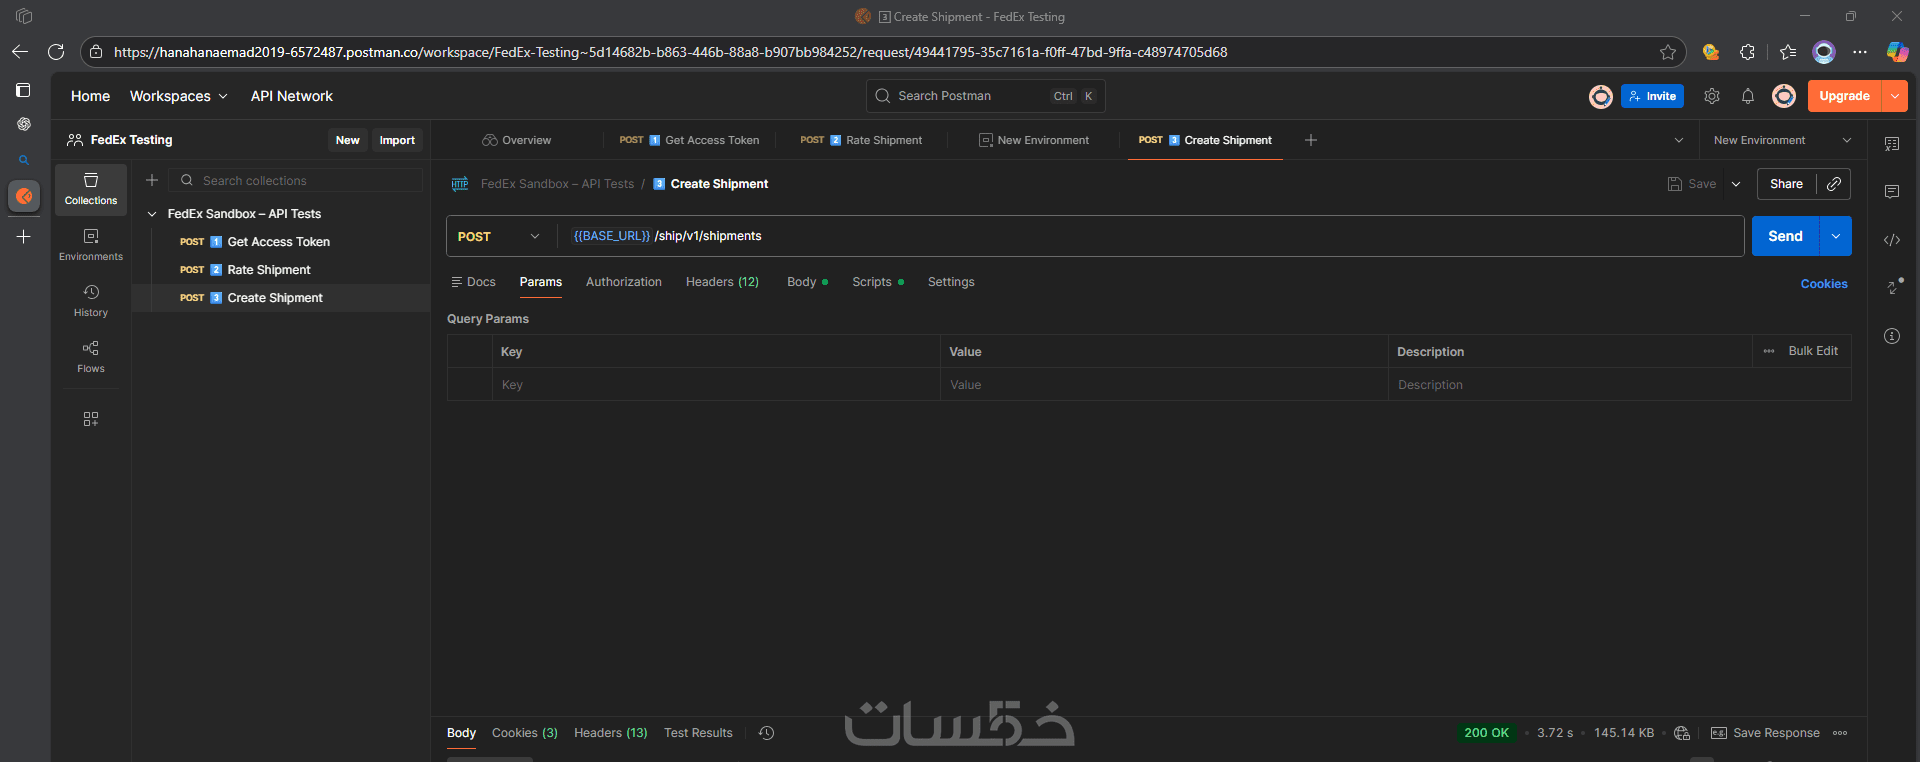Click Bulk Edit in the query params table
This screenshot has height=762, width=1920.
1813,351
